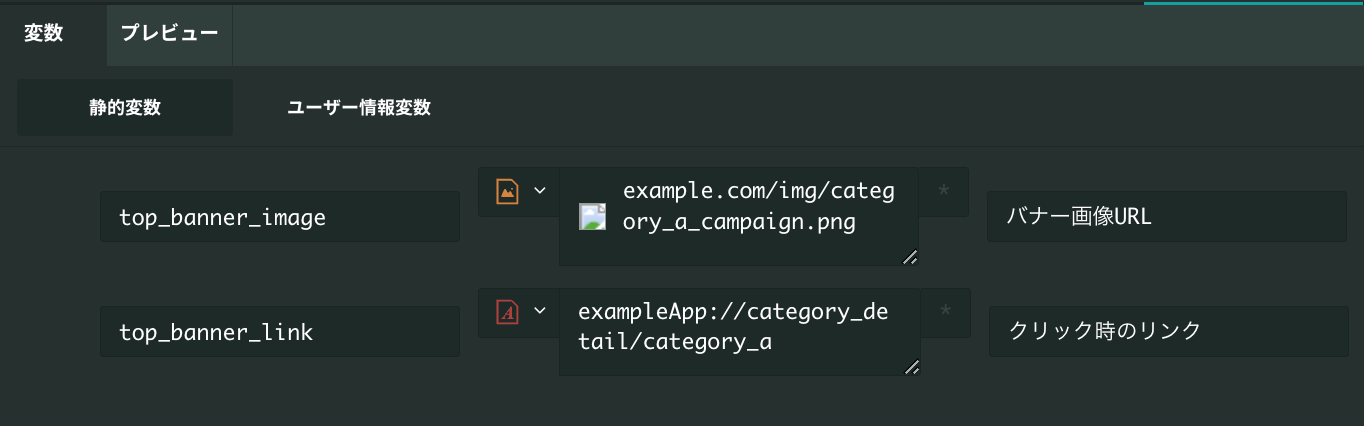The height and width of the screenshot is (426, 1364).
Task: Click the バナー画像URL description field
Action: (x=1167, y=217)
